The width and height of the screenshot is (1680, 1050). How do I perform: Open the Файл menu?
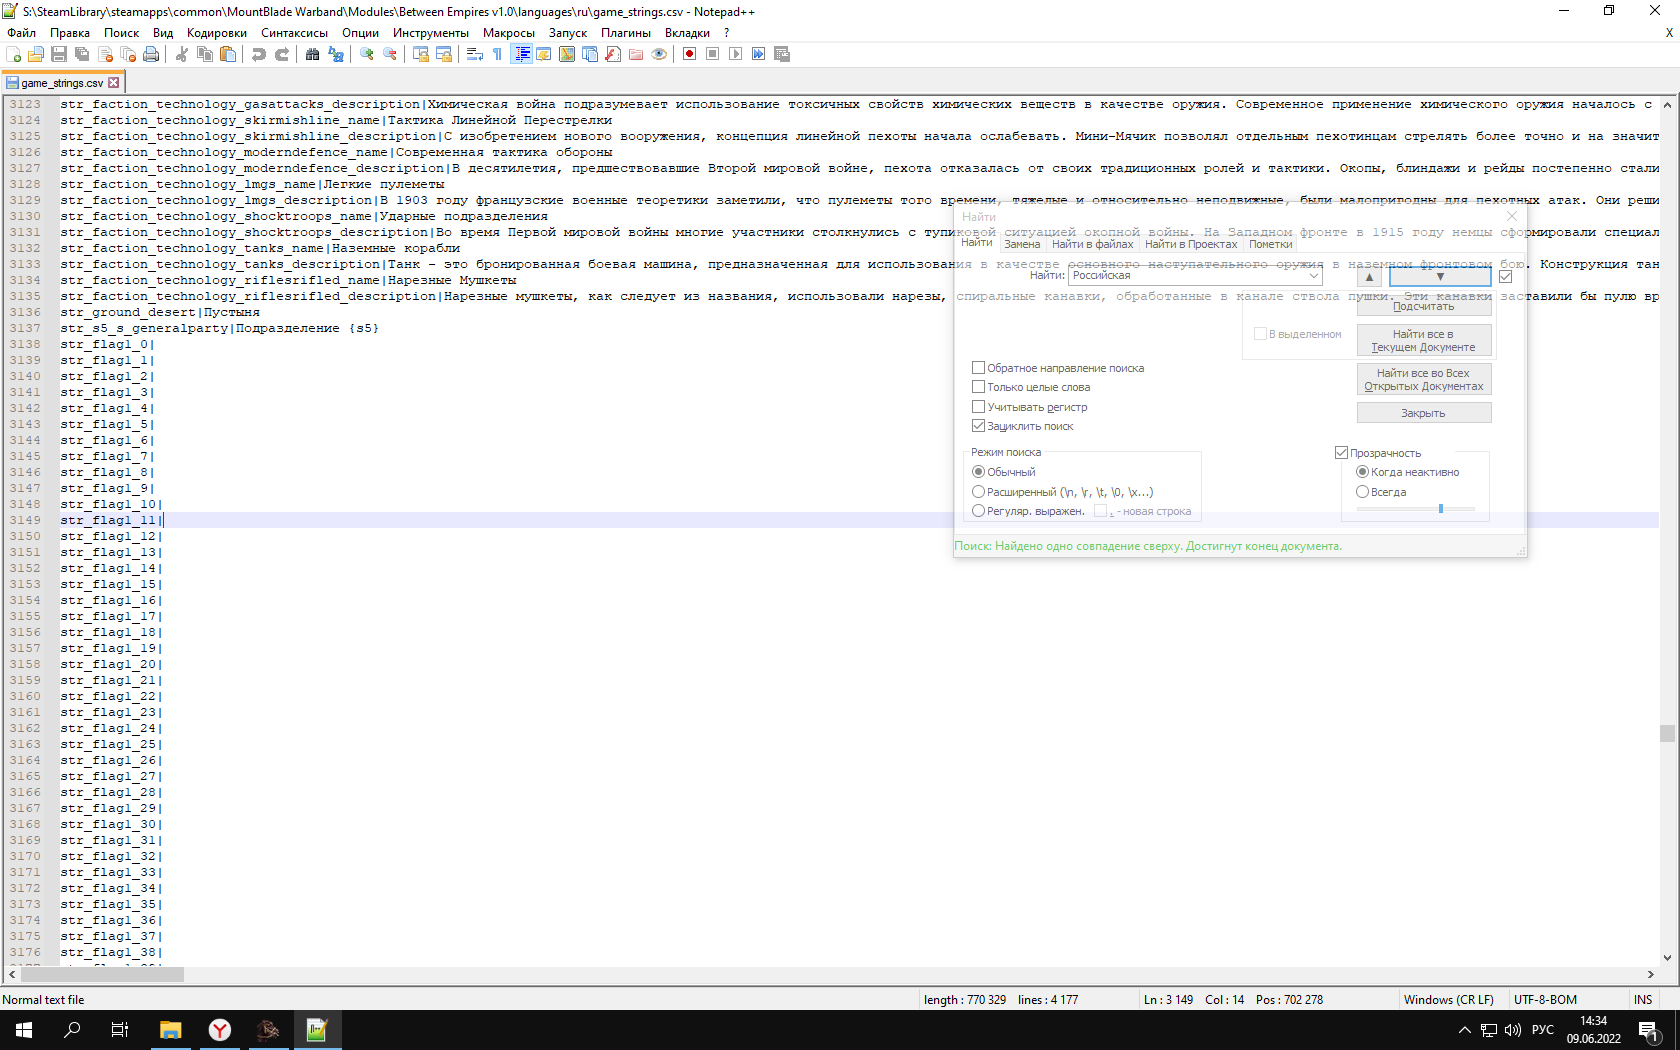pos(21,33)
